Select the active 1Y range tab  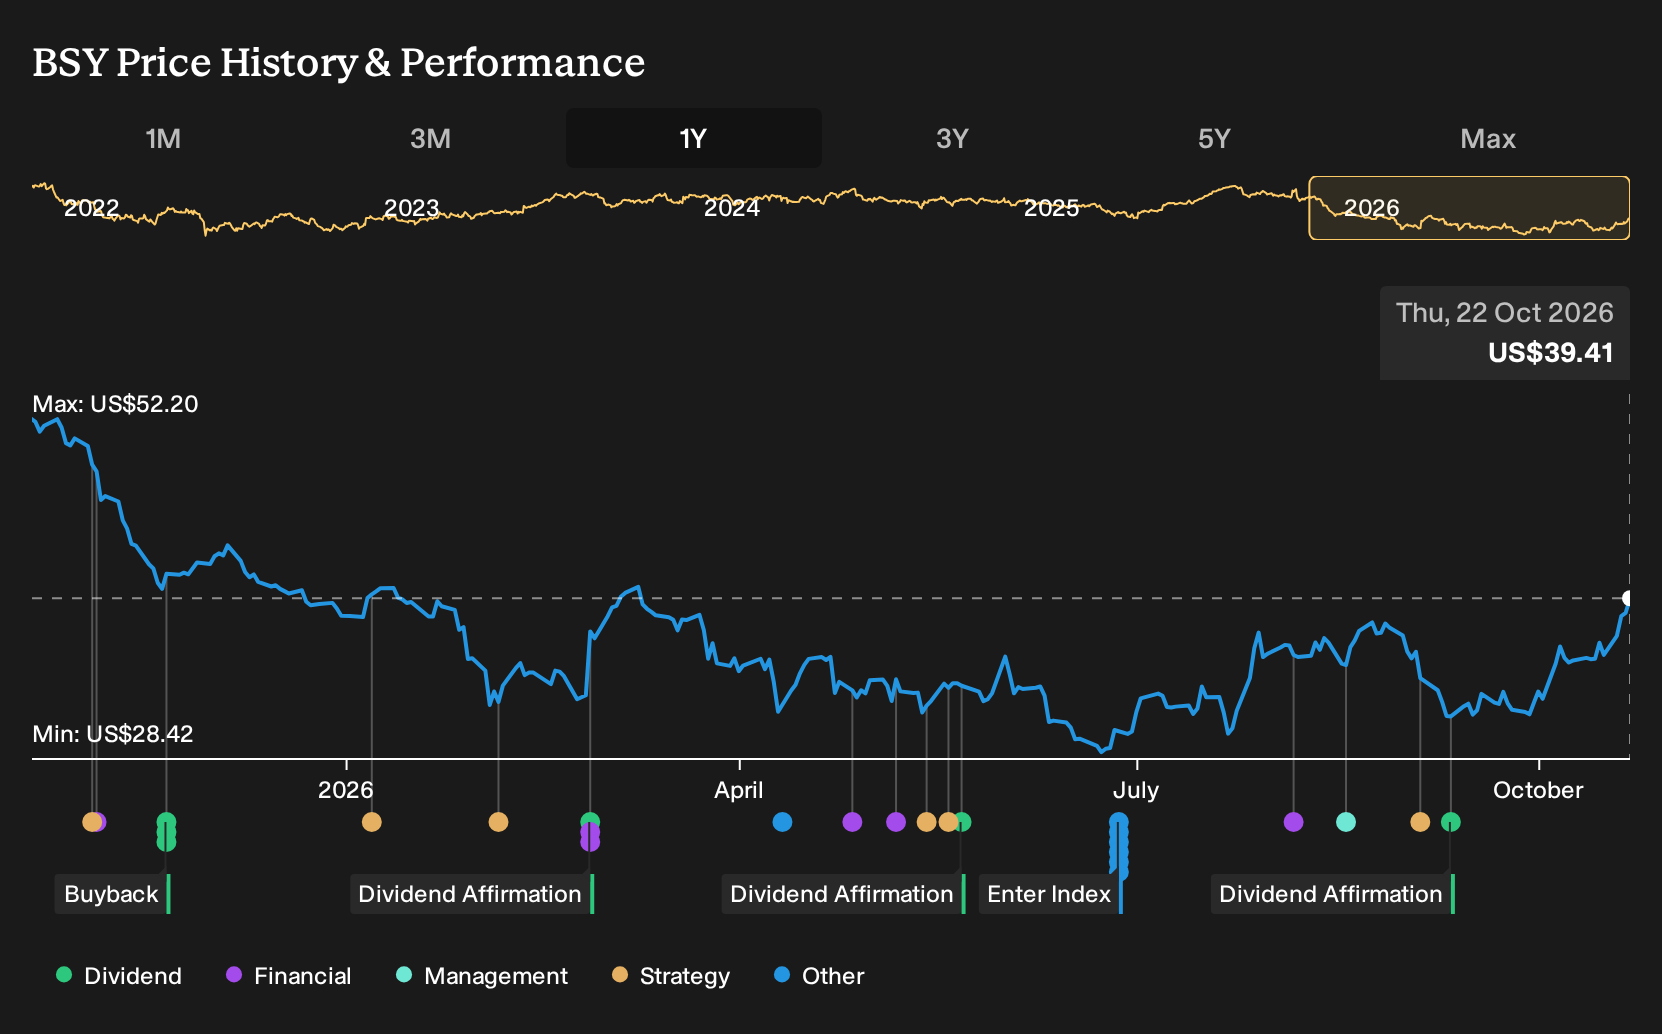(693, 138)
